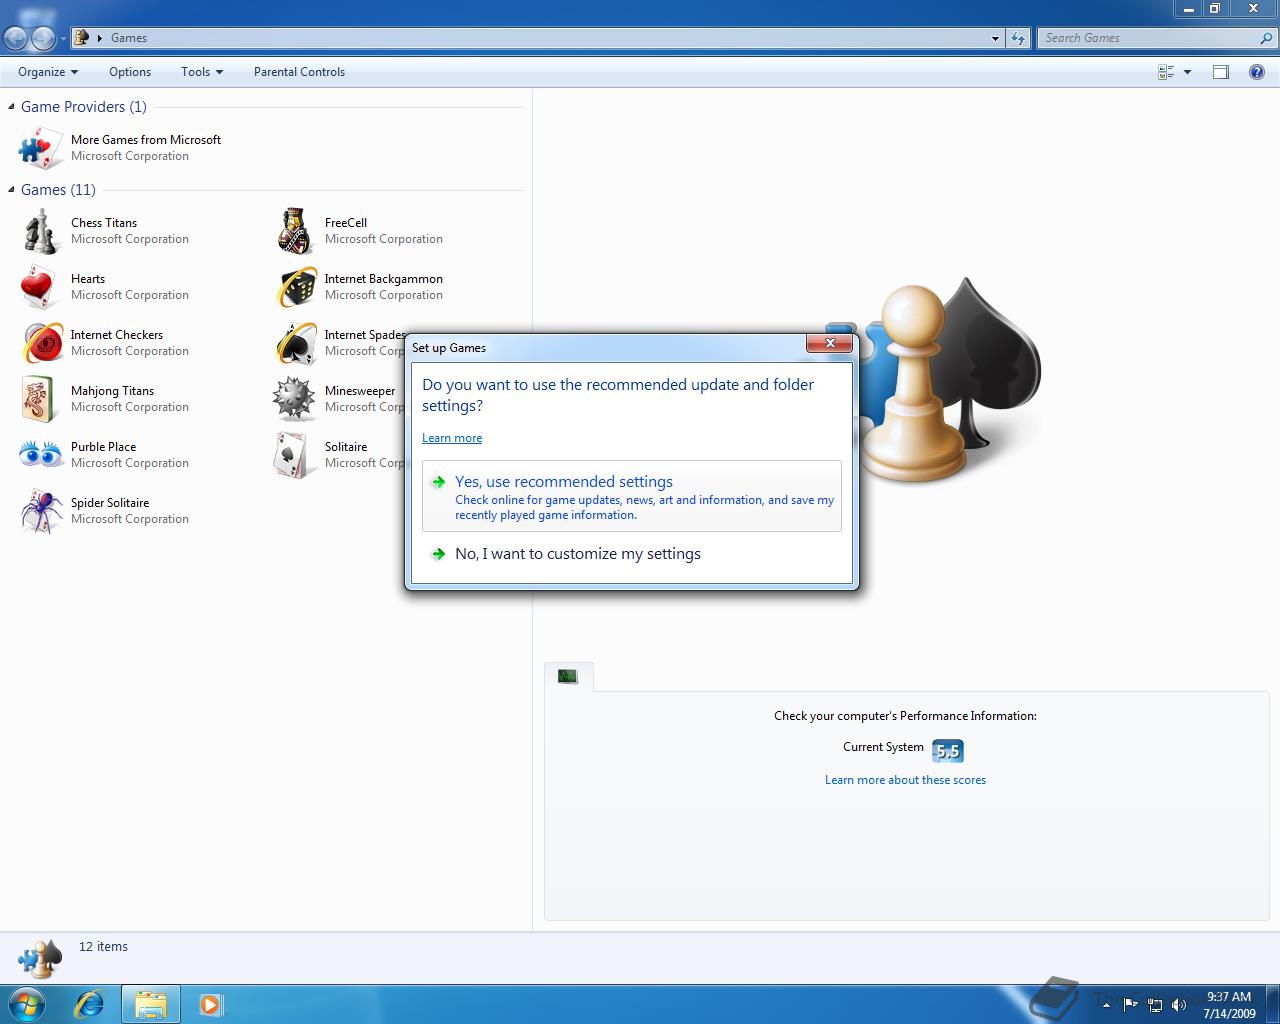Click the Parental Controls toolbar item
The width and height of the screenshot is (1280, 1024).
tap(299, 72)
